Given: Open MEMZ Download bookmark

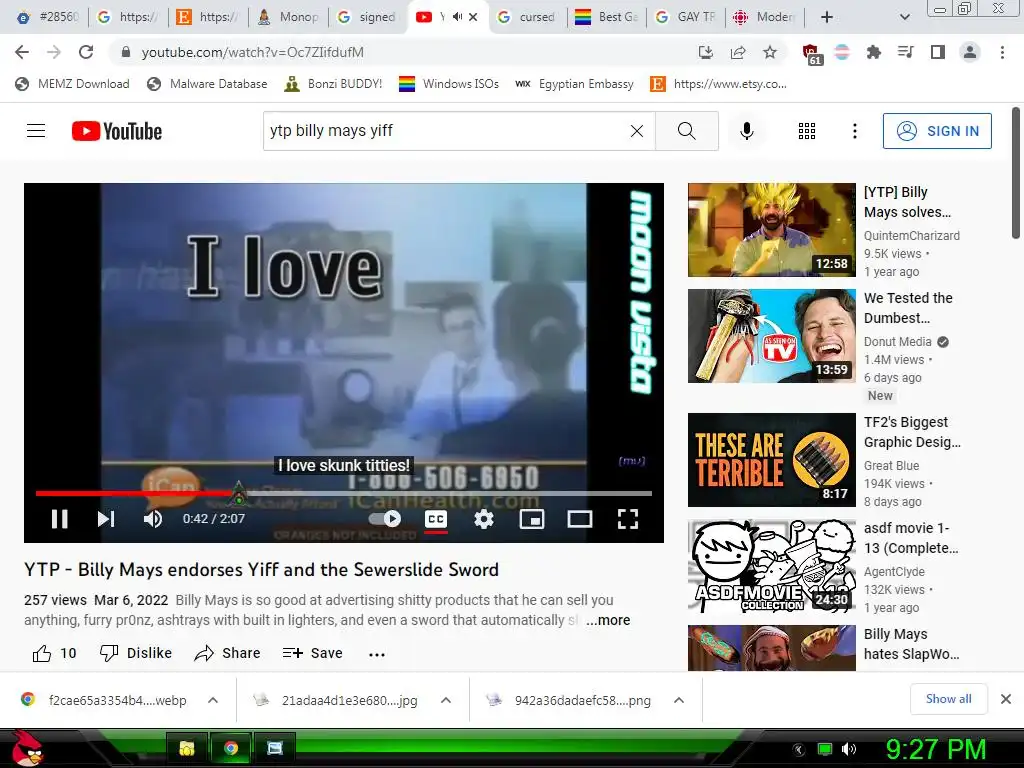Looking at the screenshot, I should tap(72, 84).
